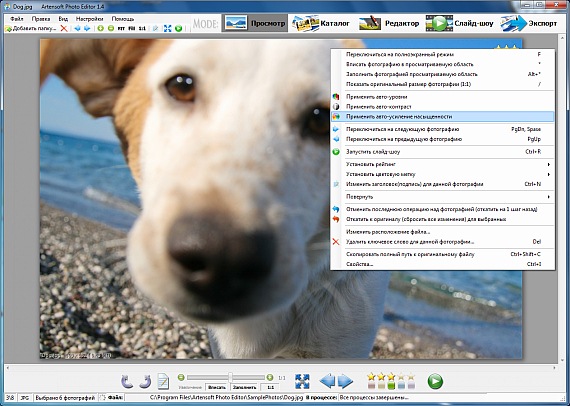
Task: Click rotate counterclockwise icon in bottom panel
Action: [127, 381]
